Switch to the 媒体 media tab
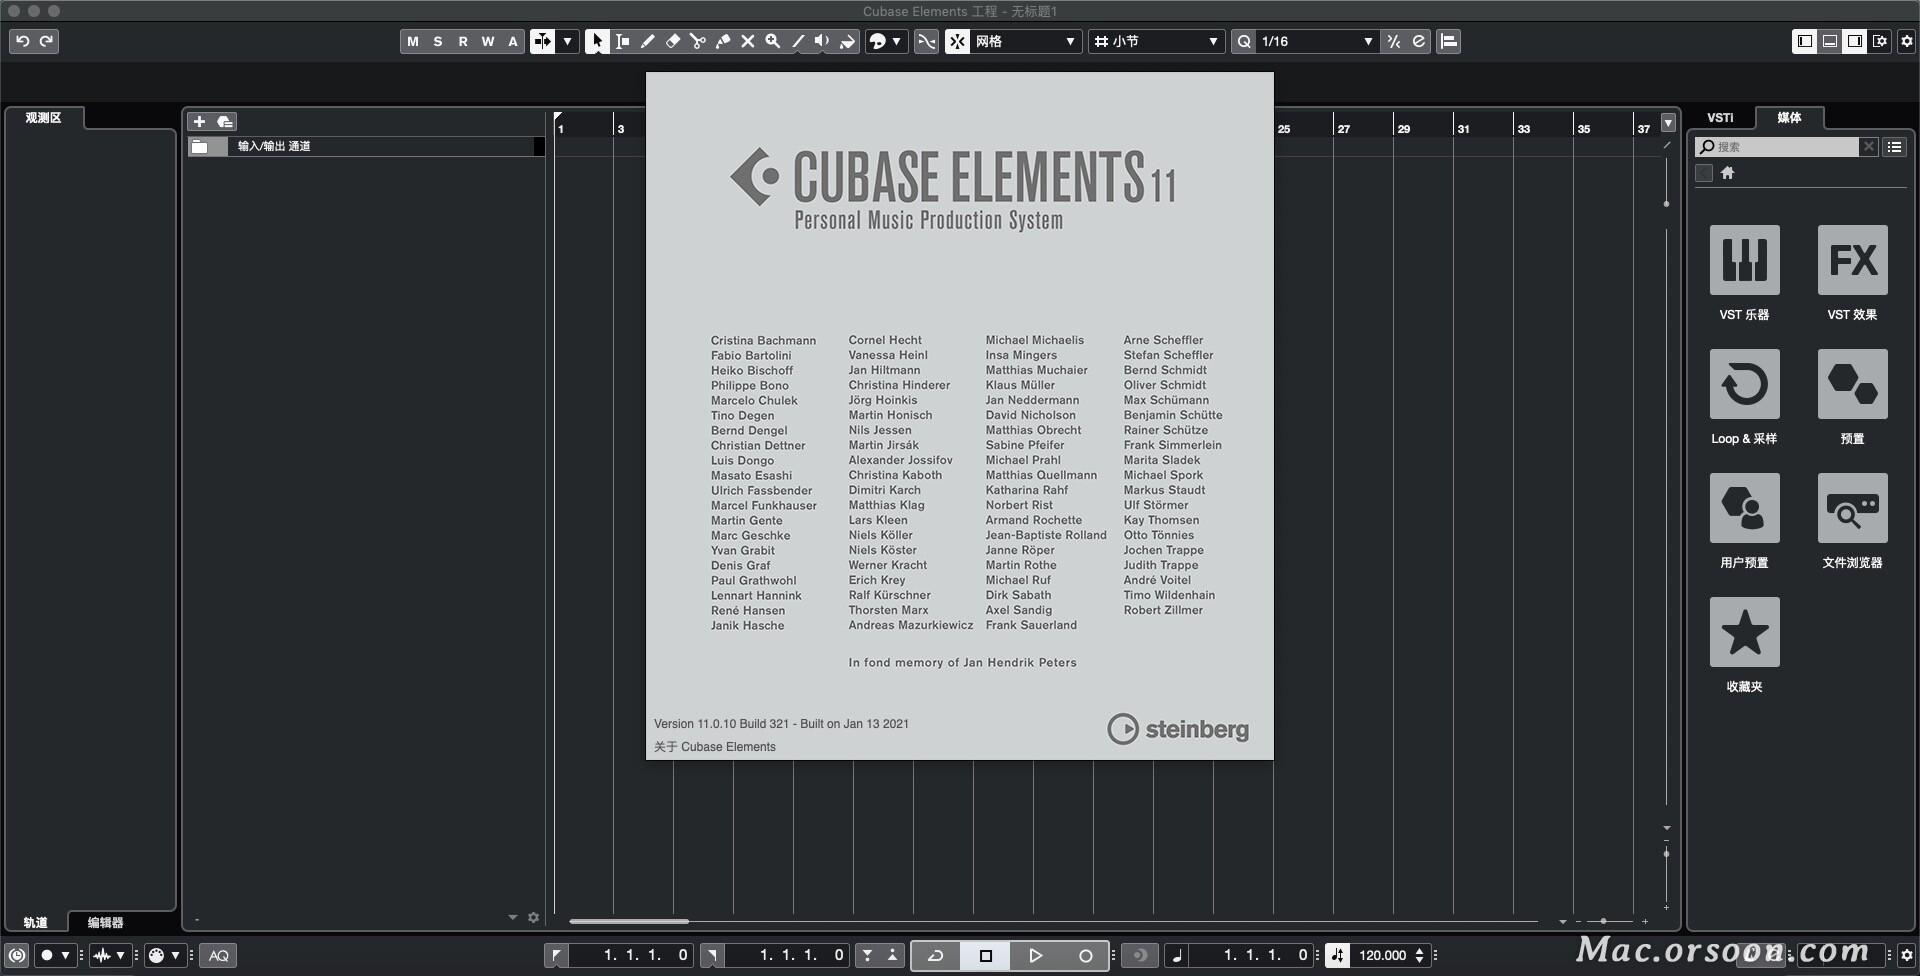The width and height of the screenshot is (1920, 976). click(1789, 118)
